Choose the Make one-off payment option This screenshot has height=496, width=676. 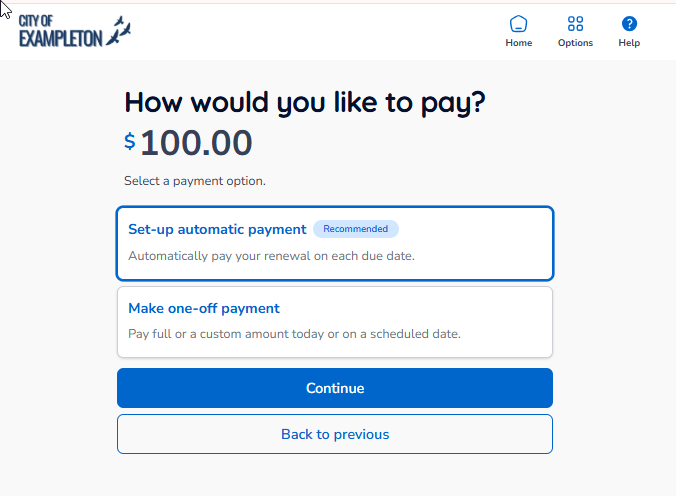(x=334, y=321)
